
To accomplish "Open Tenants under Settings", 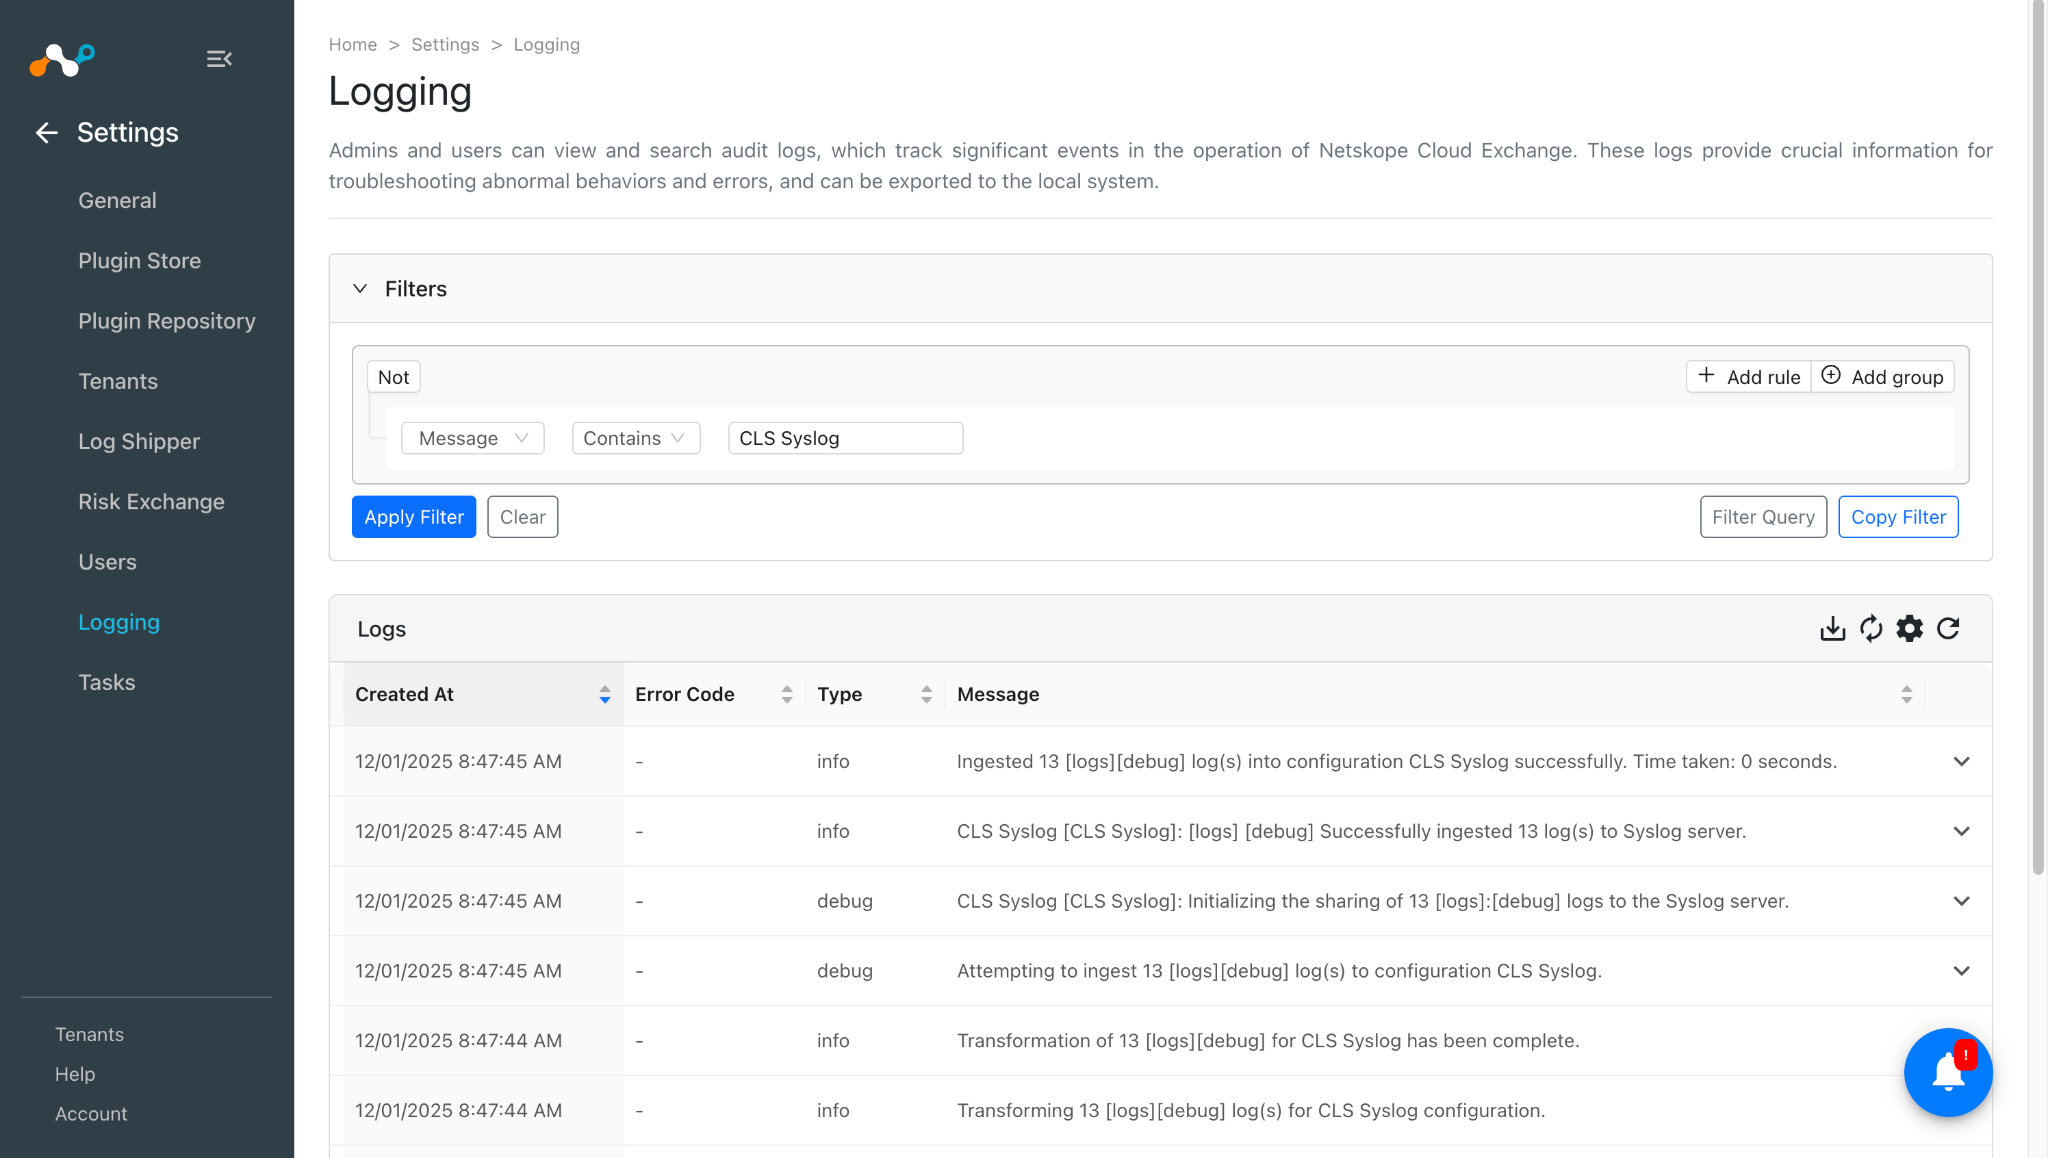I will [x=118, y=381].
